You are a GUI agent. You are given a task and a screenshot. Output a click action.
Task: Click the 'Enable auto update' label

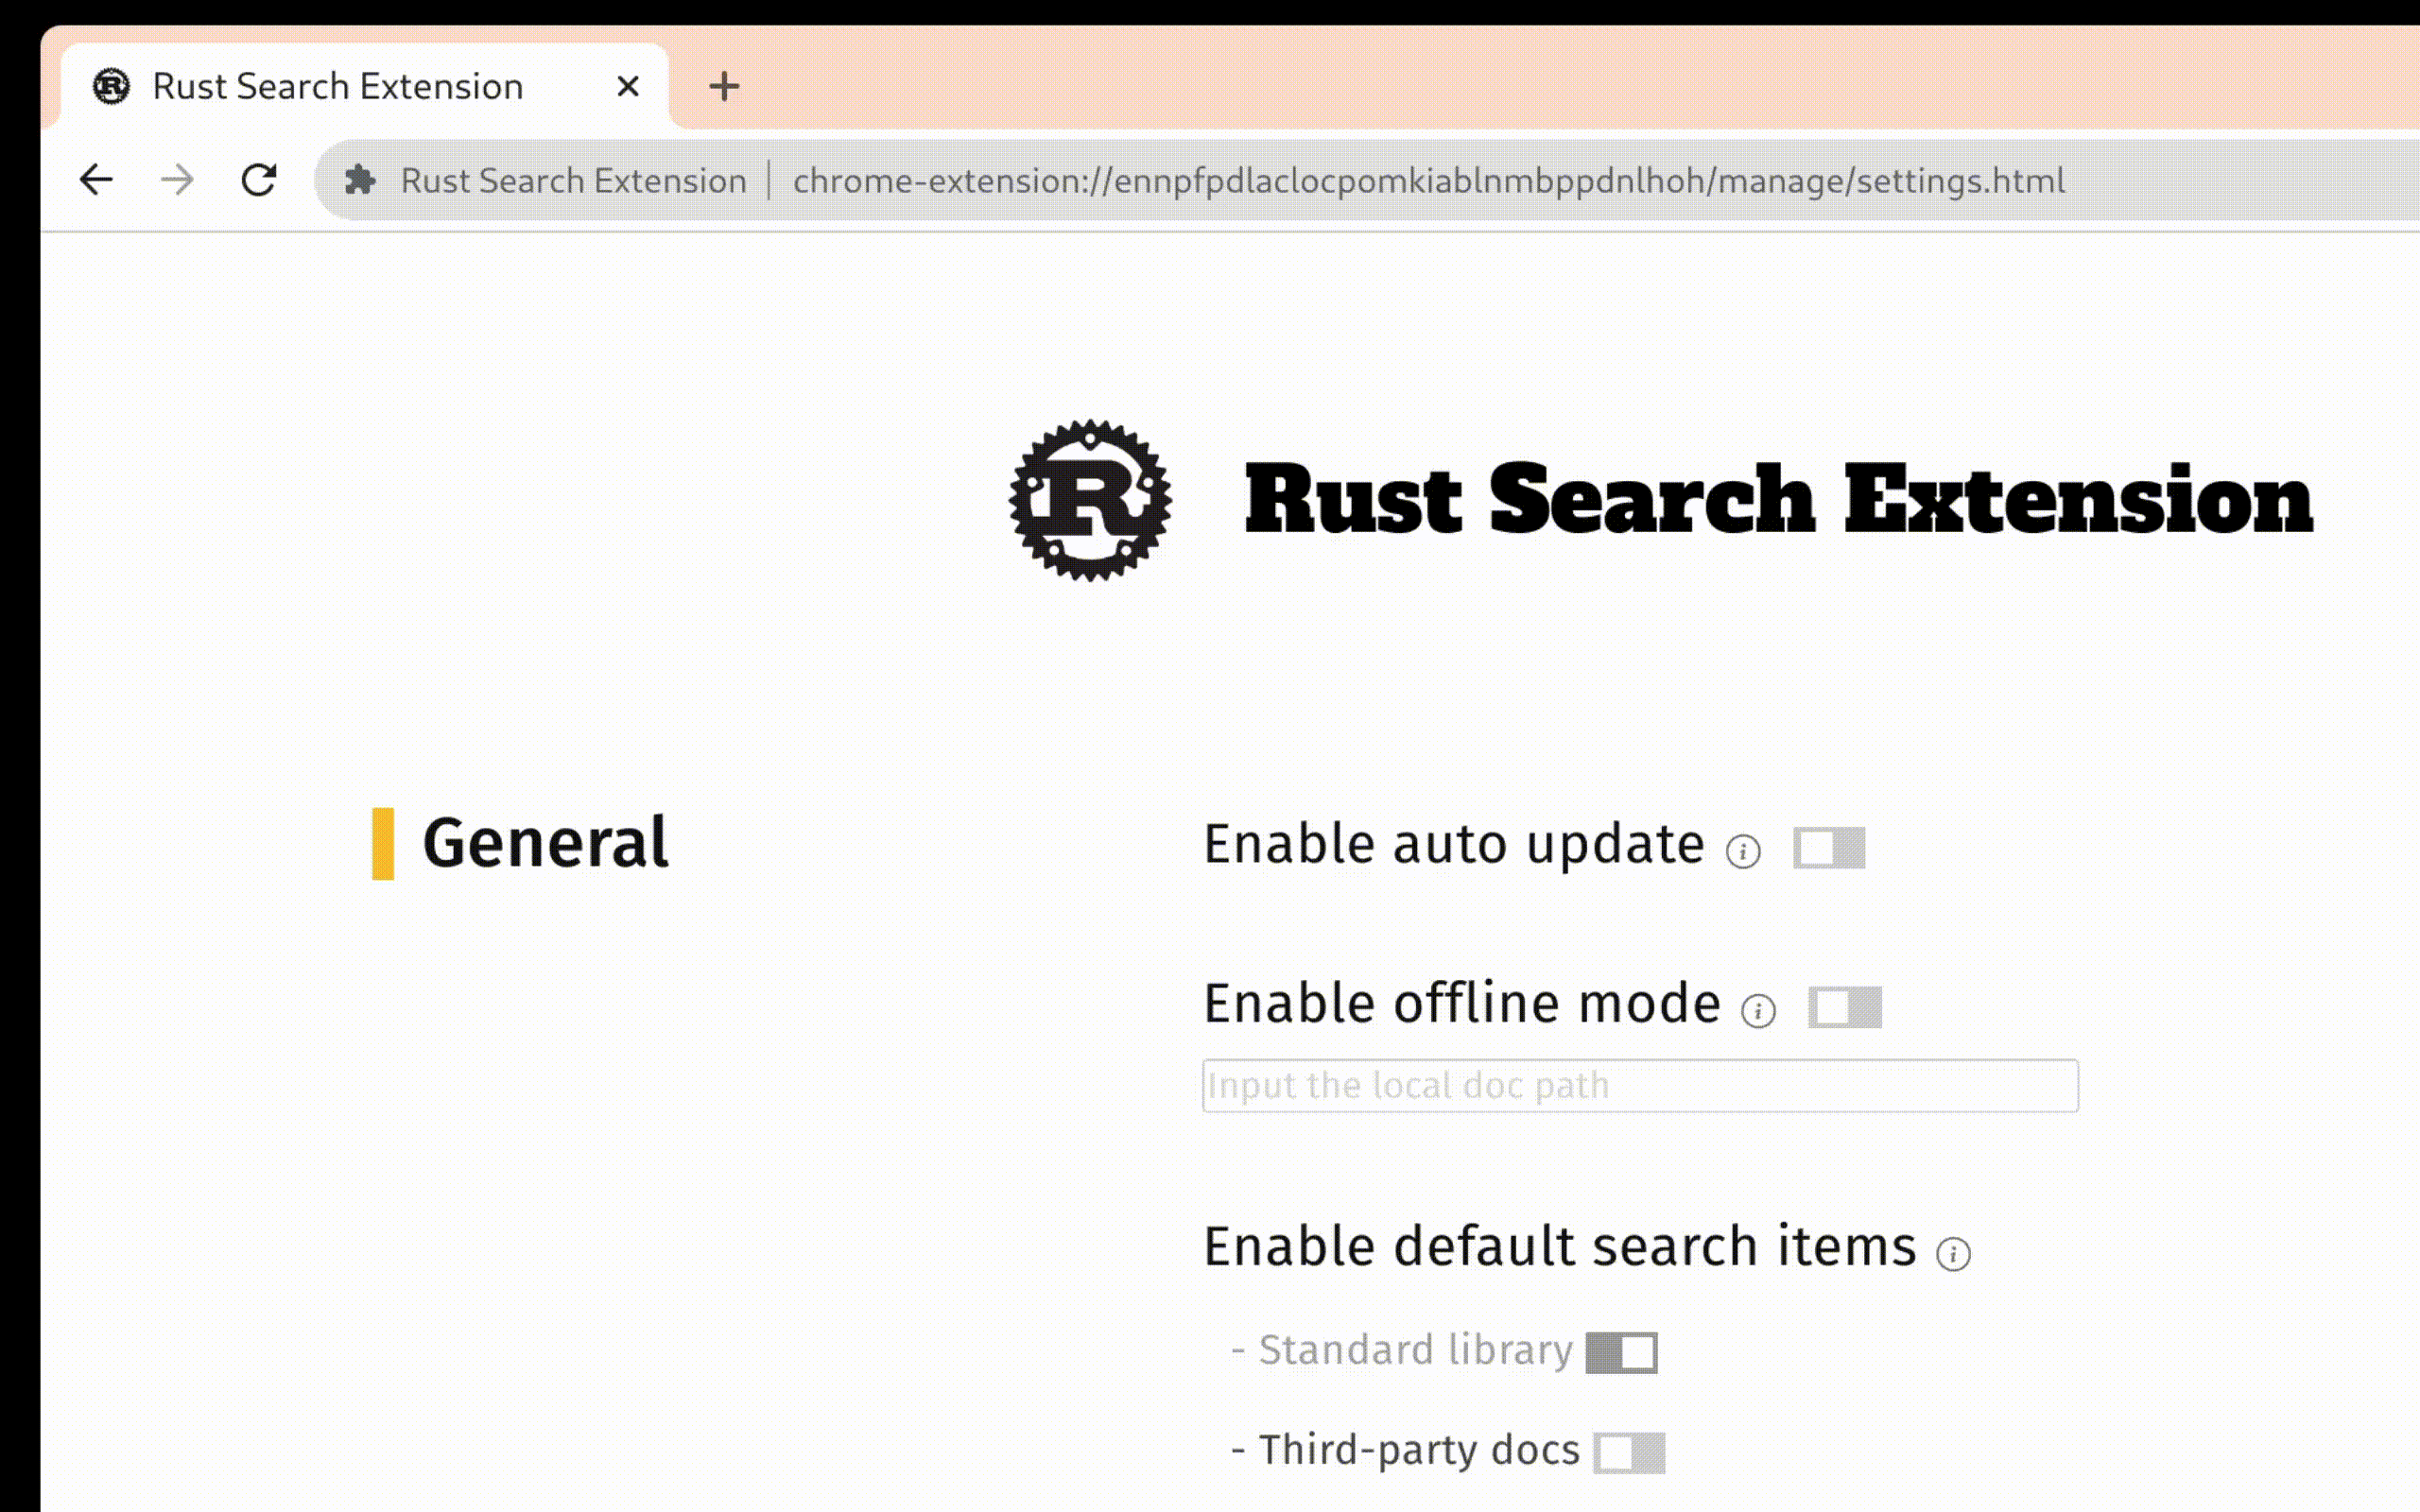click(1454, 845)
